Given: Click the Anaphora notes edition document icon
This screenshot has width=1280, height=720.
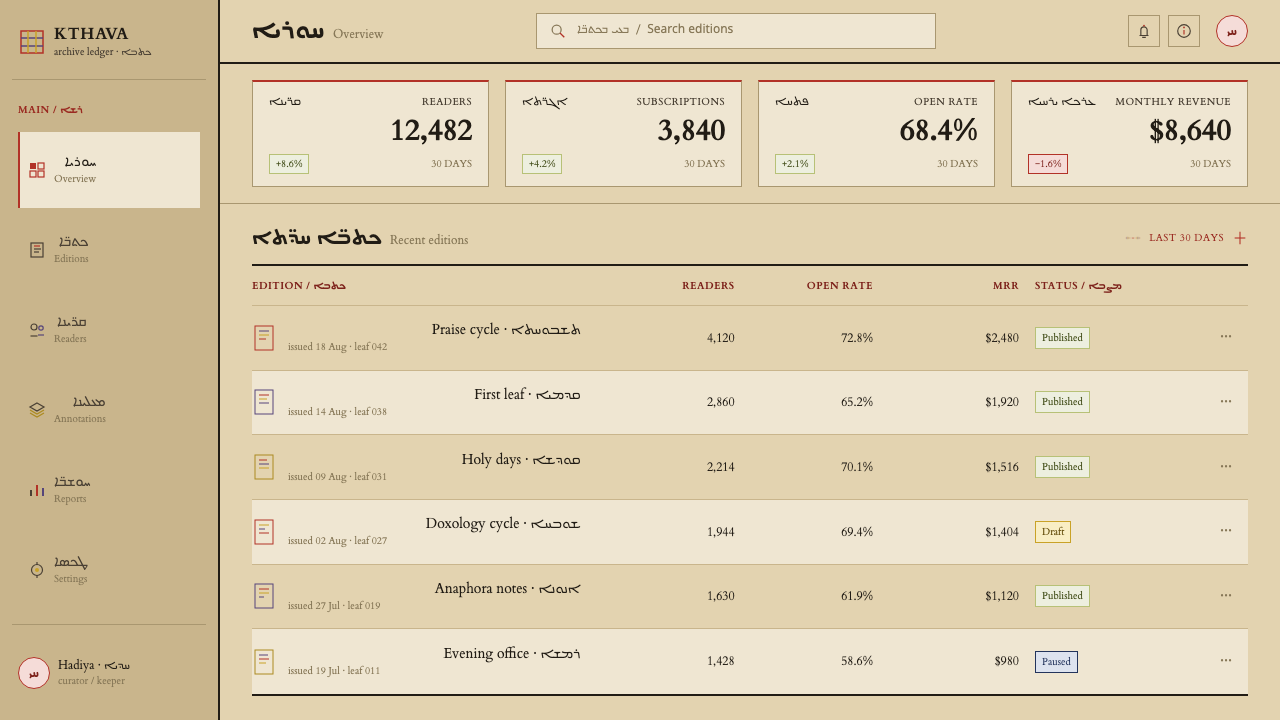Looking at the screenshot, I should click(x=264, y=596).
